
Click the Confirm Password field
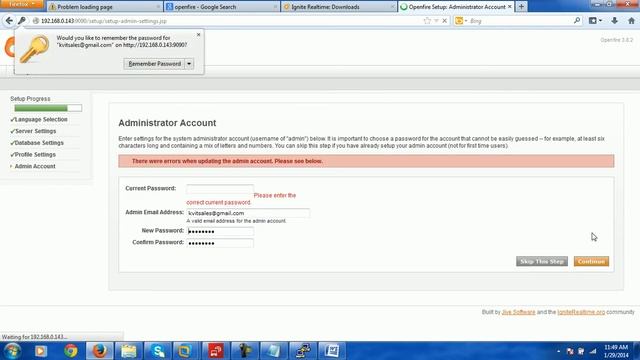(x=220, y=243)
